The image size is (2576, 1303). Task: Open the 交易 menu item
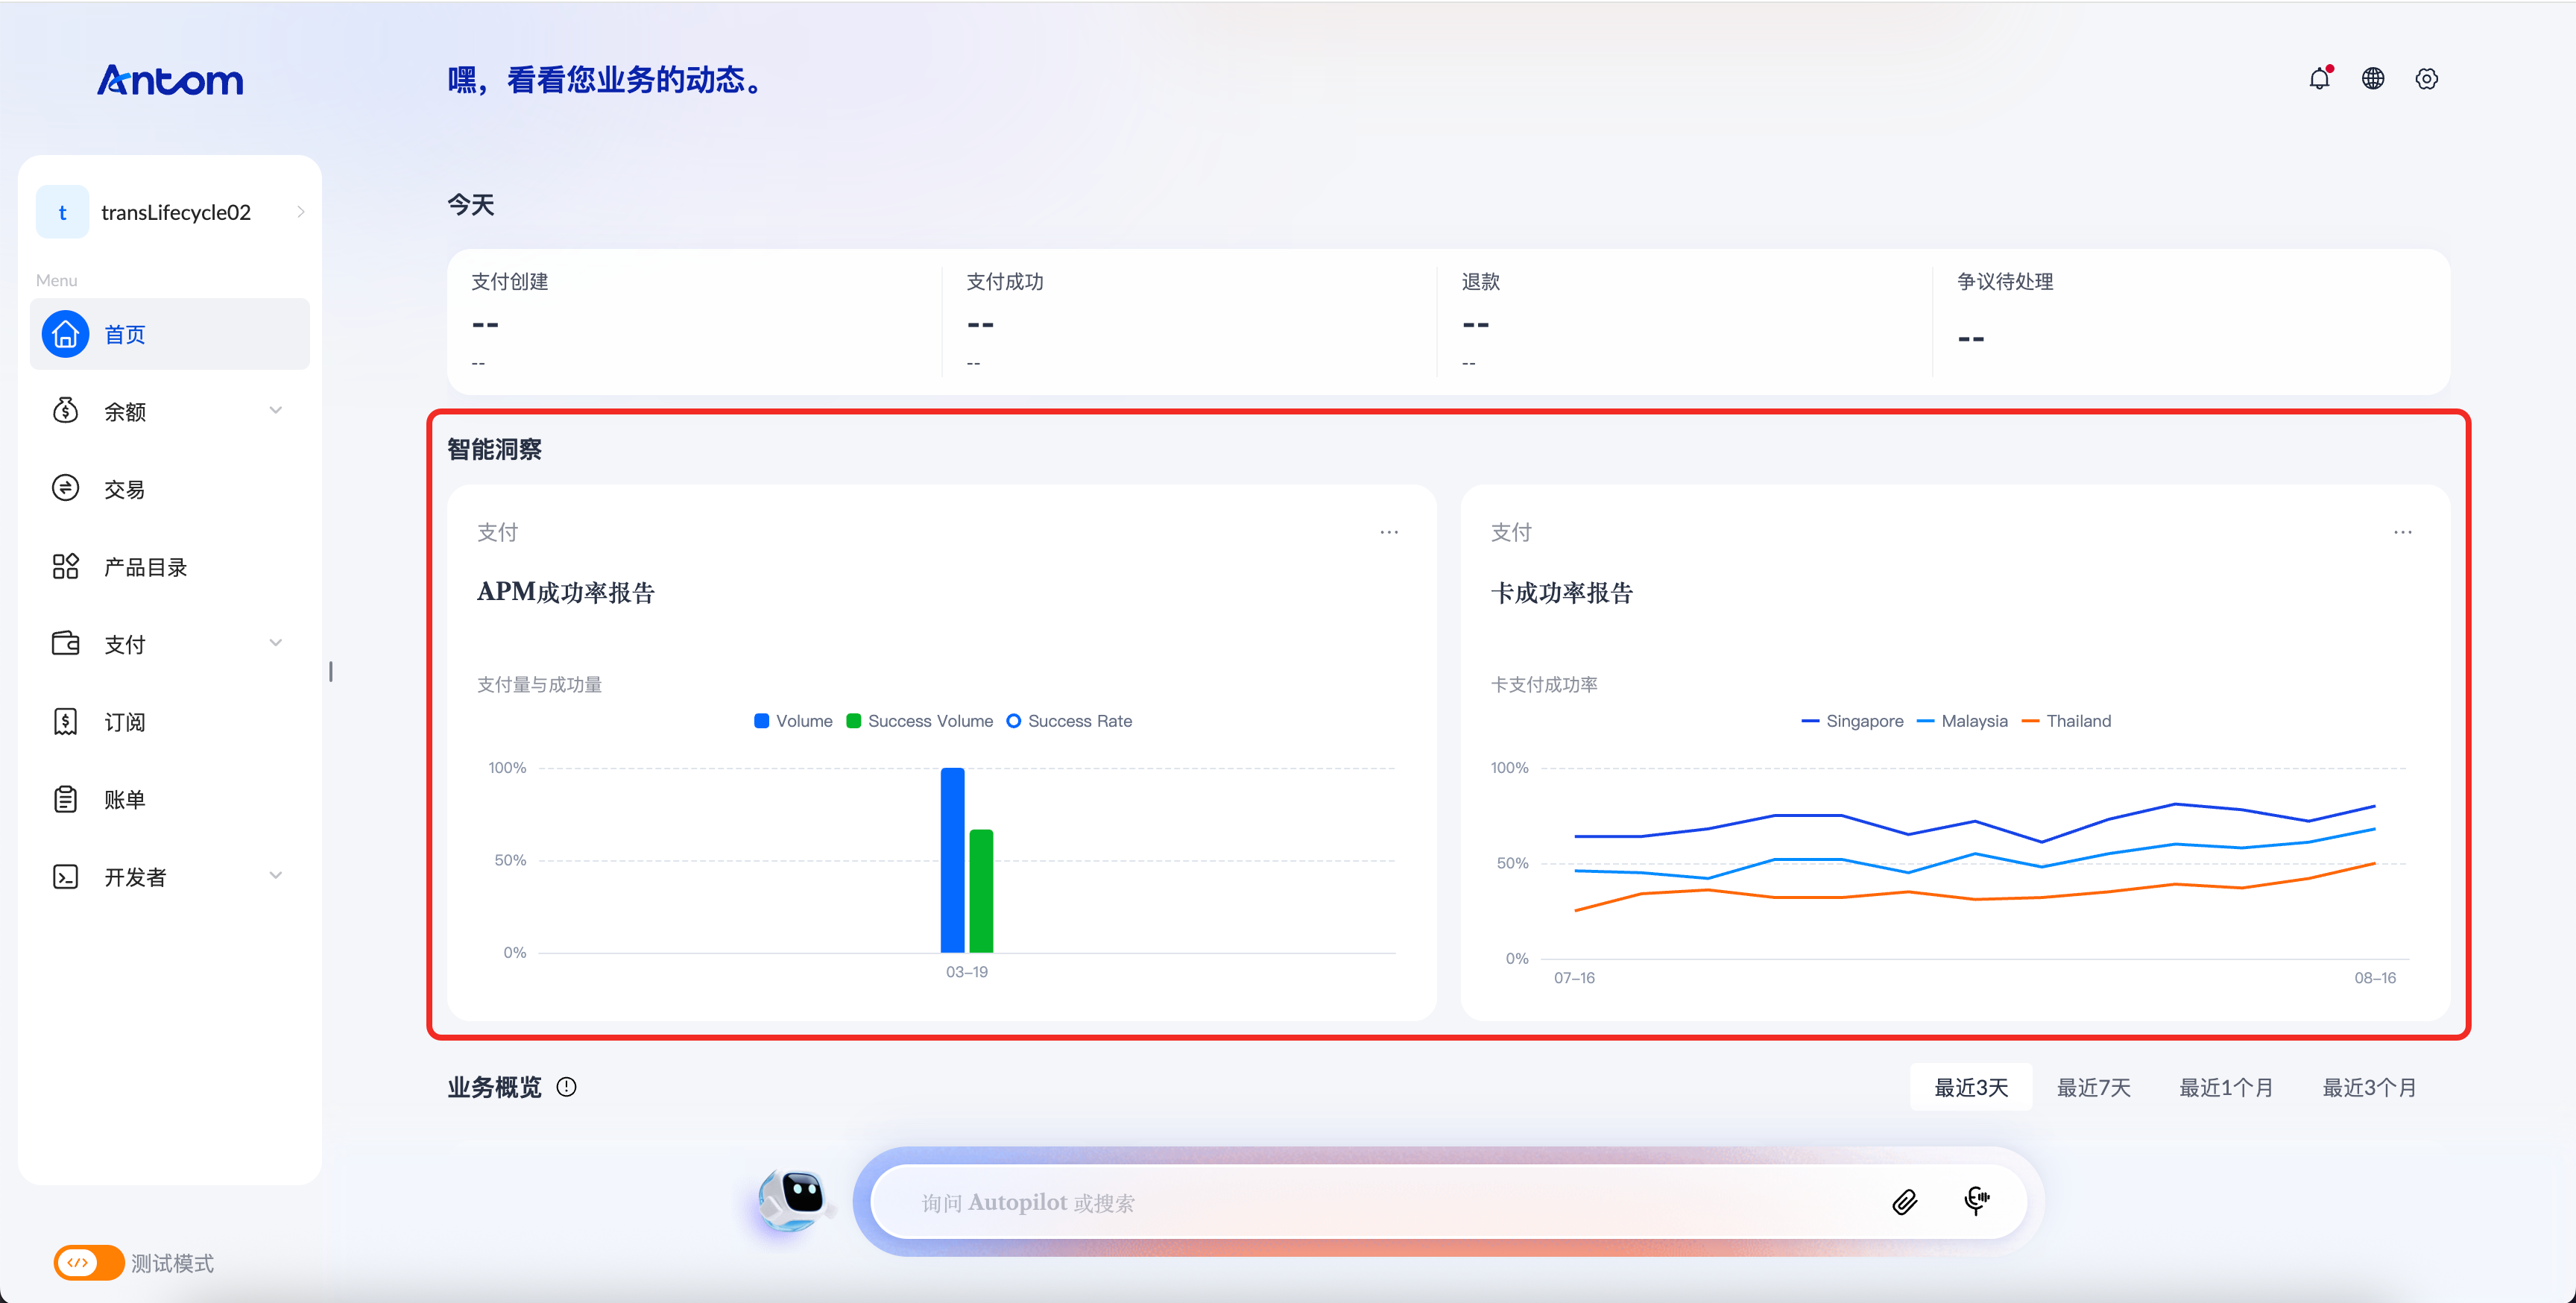[170, 488]
